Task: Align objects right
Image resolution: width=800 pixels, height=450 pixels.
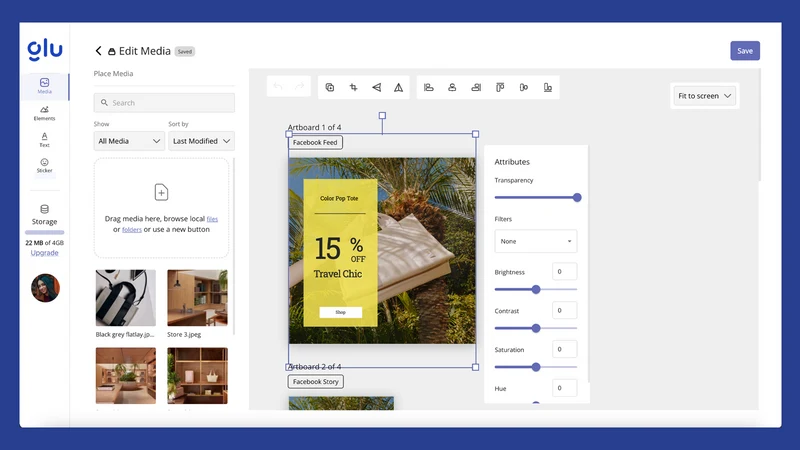Action: click(x=476, y=87)
